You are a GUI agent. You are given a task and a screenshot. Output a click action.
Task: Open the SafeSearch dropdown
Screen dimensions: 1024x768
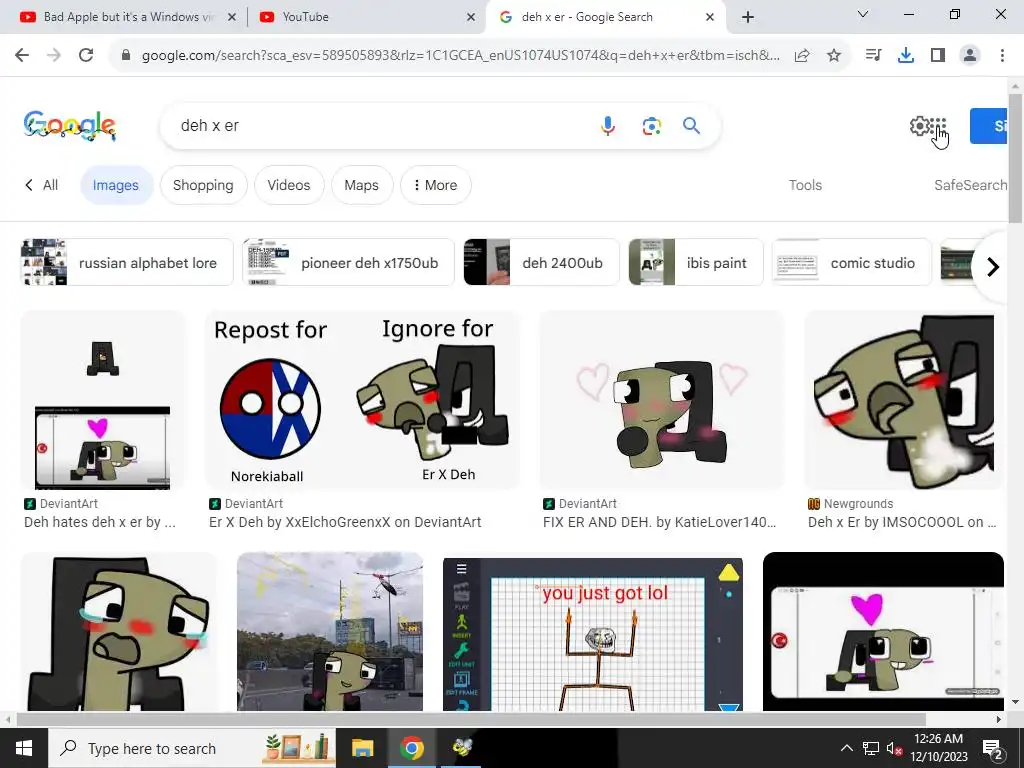coord(970,185)
